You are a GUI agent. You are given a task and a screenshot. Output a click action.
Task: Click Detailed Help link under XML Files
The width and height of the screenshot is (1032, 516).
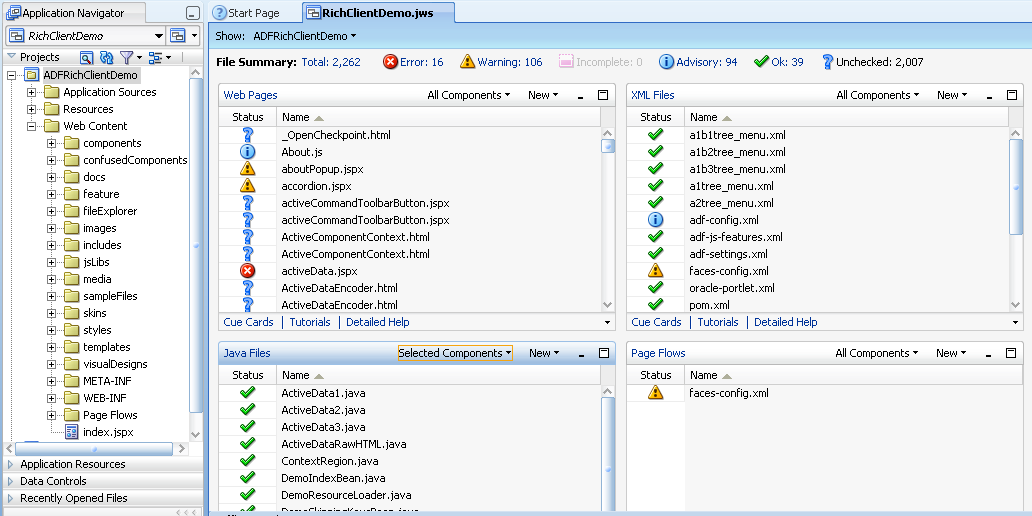coord(785,322)
